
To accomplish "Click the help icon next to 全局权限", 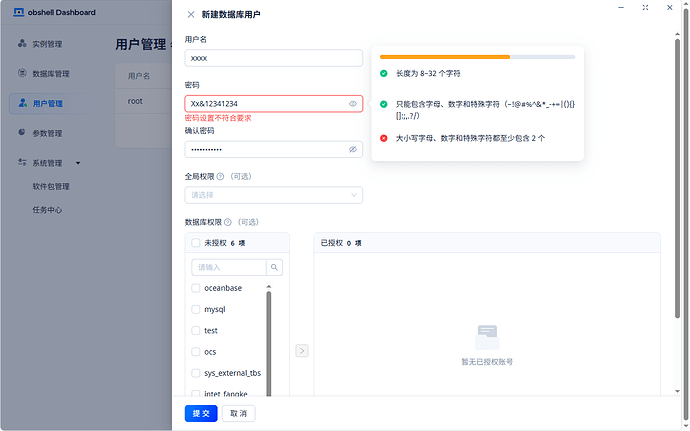I will [x=220, y=177].
